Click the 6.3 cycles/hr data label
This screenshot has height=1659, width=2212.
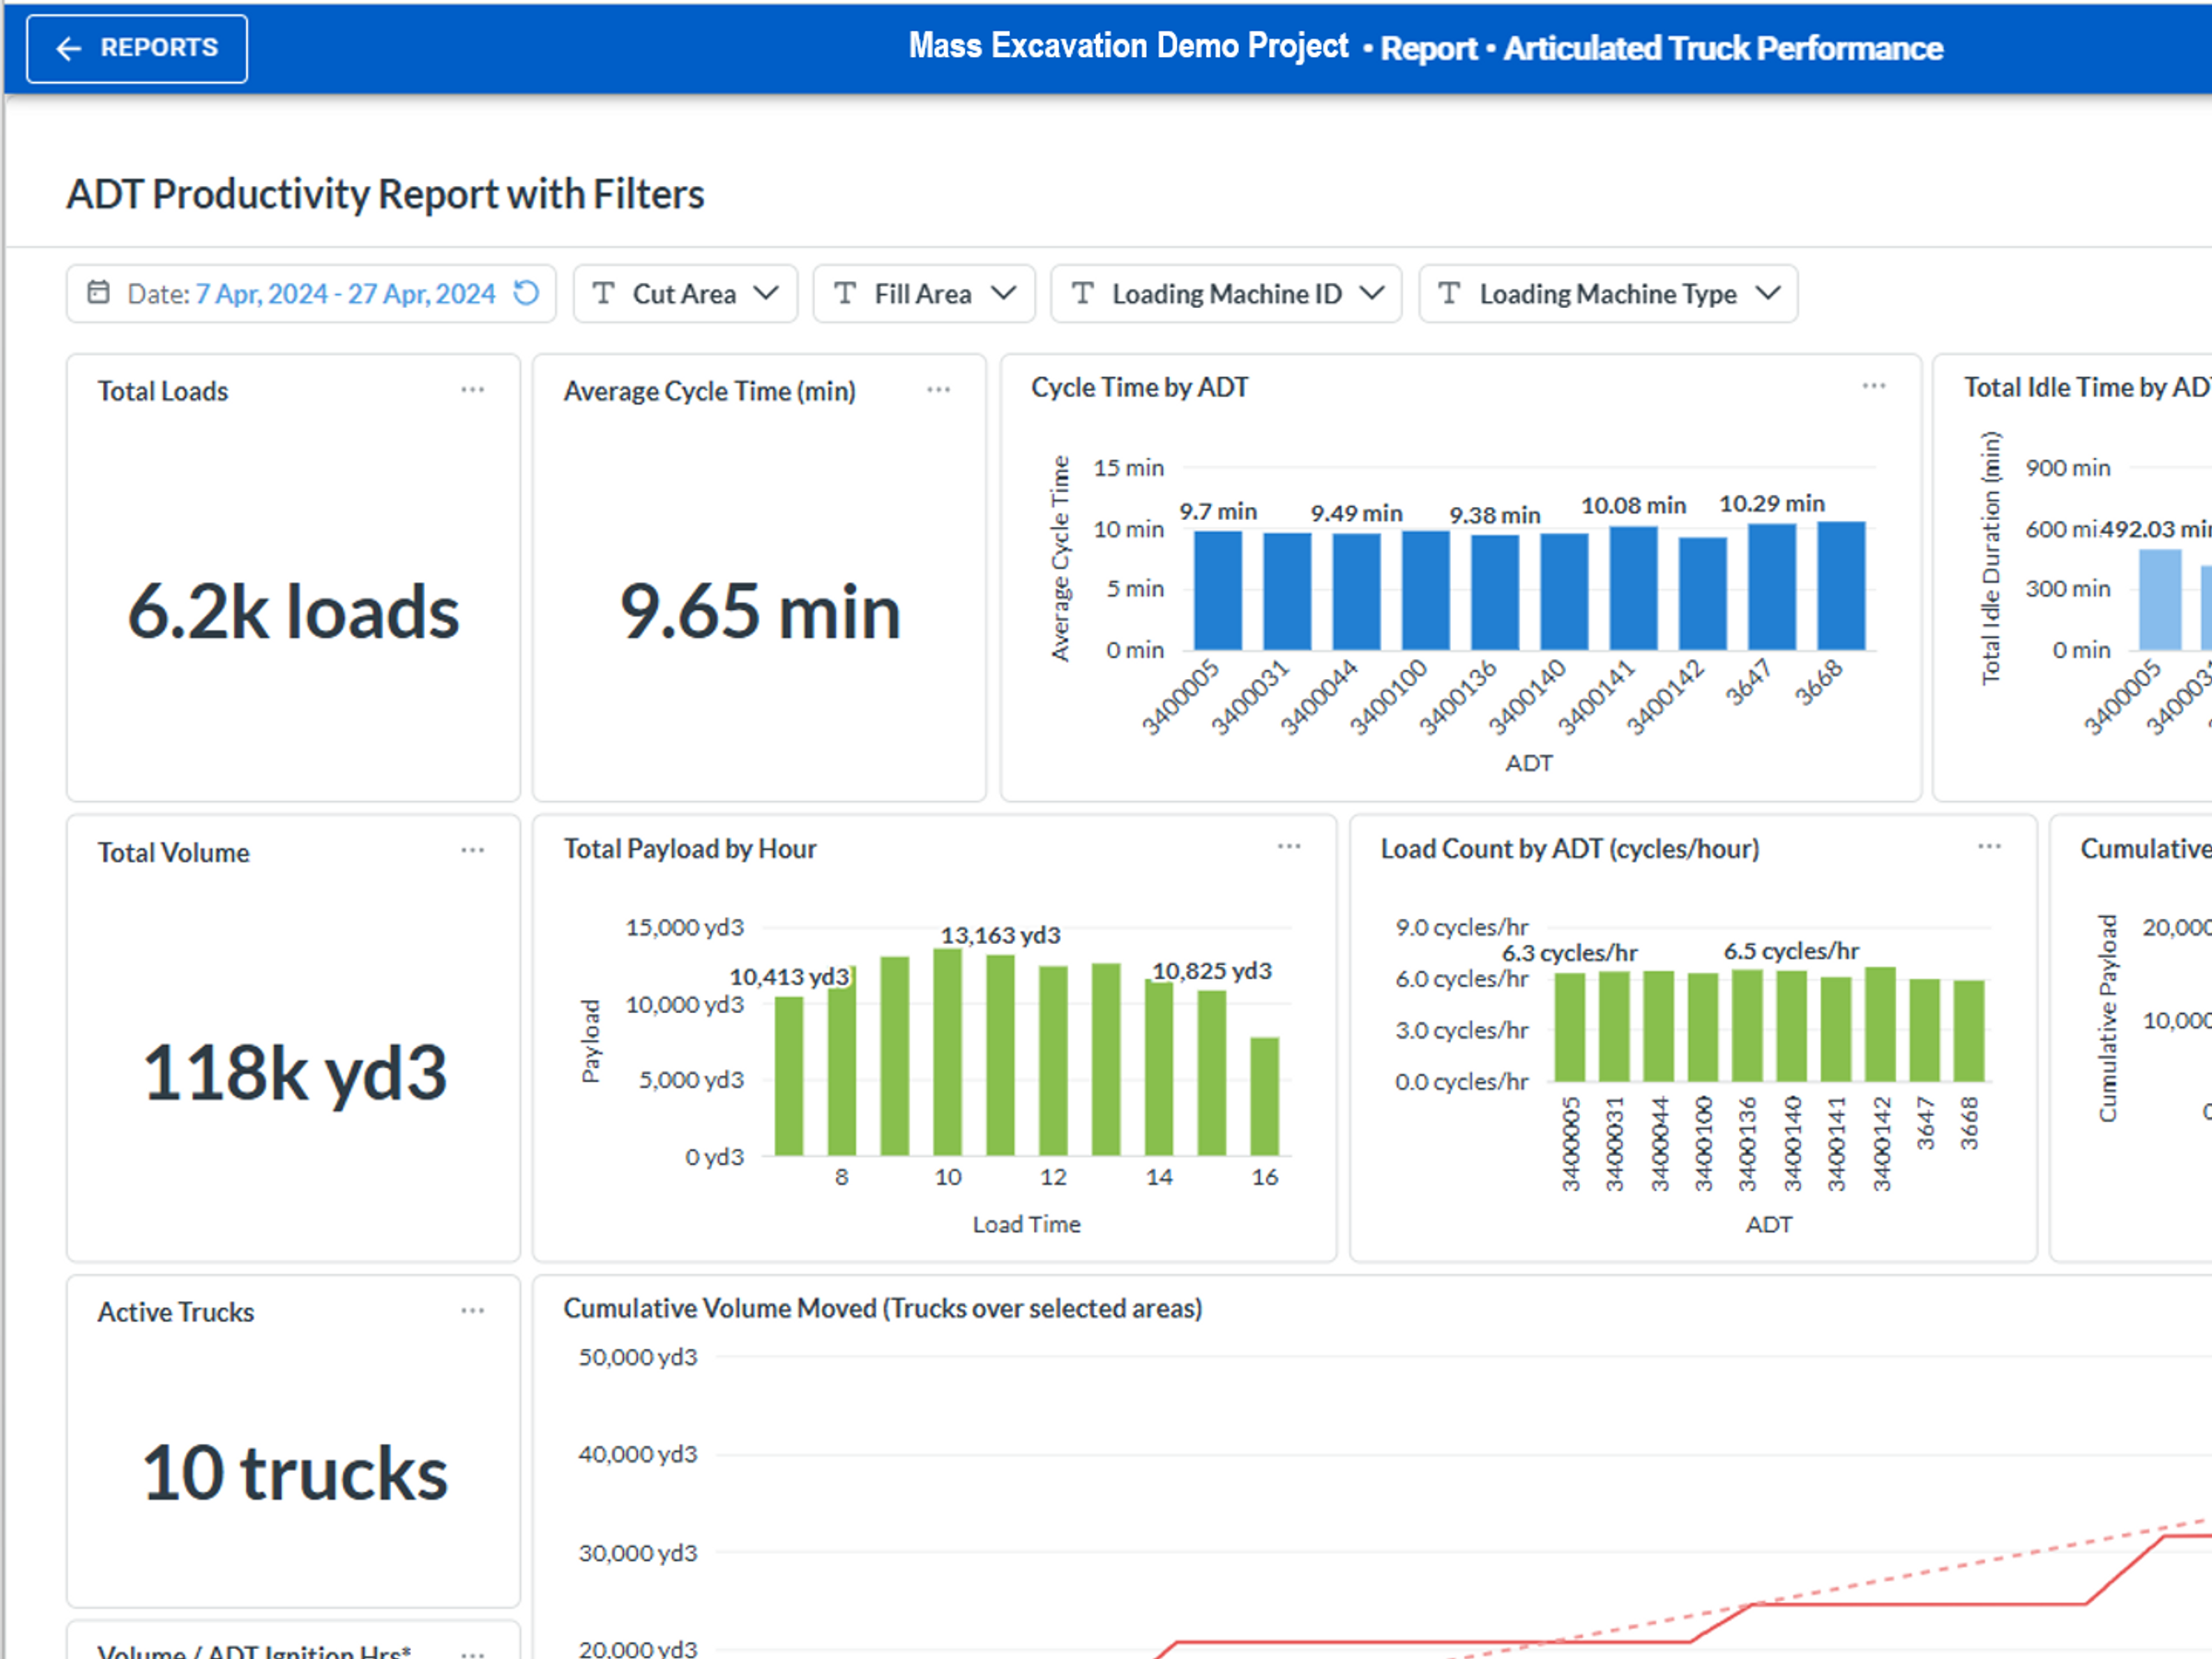pos(1570,953)
